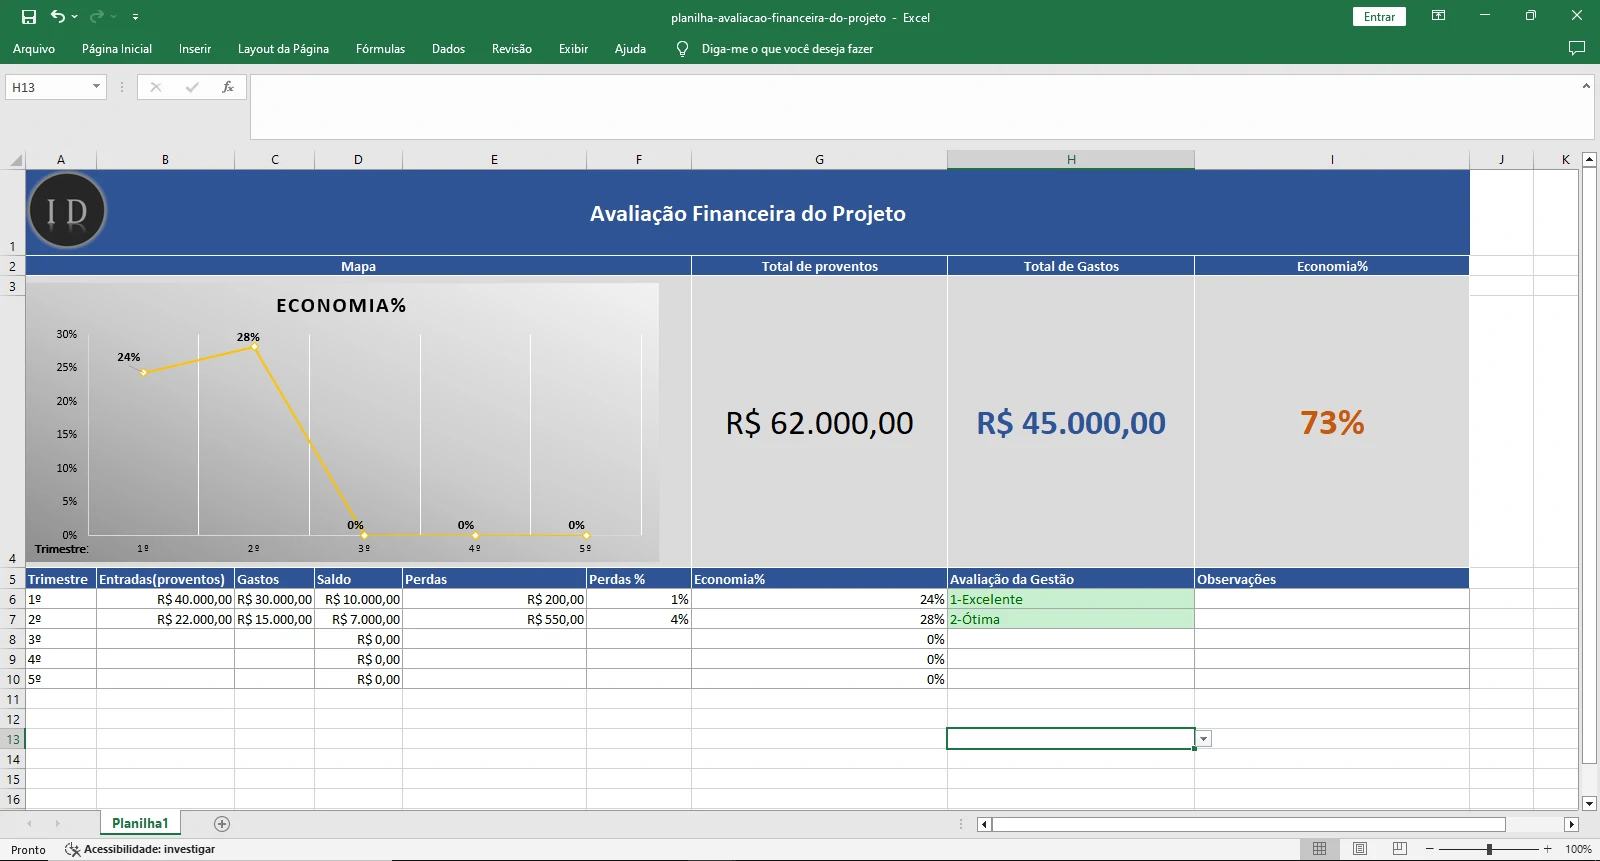This screenshot has height=861, width=1600.
Task: Switch to Page Break Preview icon
Action: pos(1400,849)
